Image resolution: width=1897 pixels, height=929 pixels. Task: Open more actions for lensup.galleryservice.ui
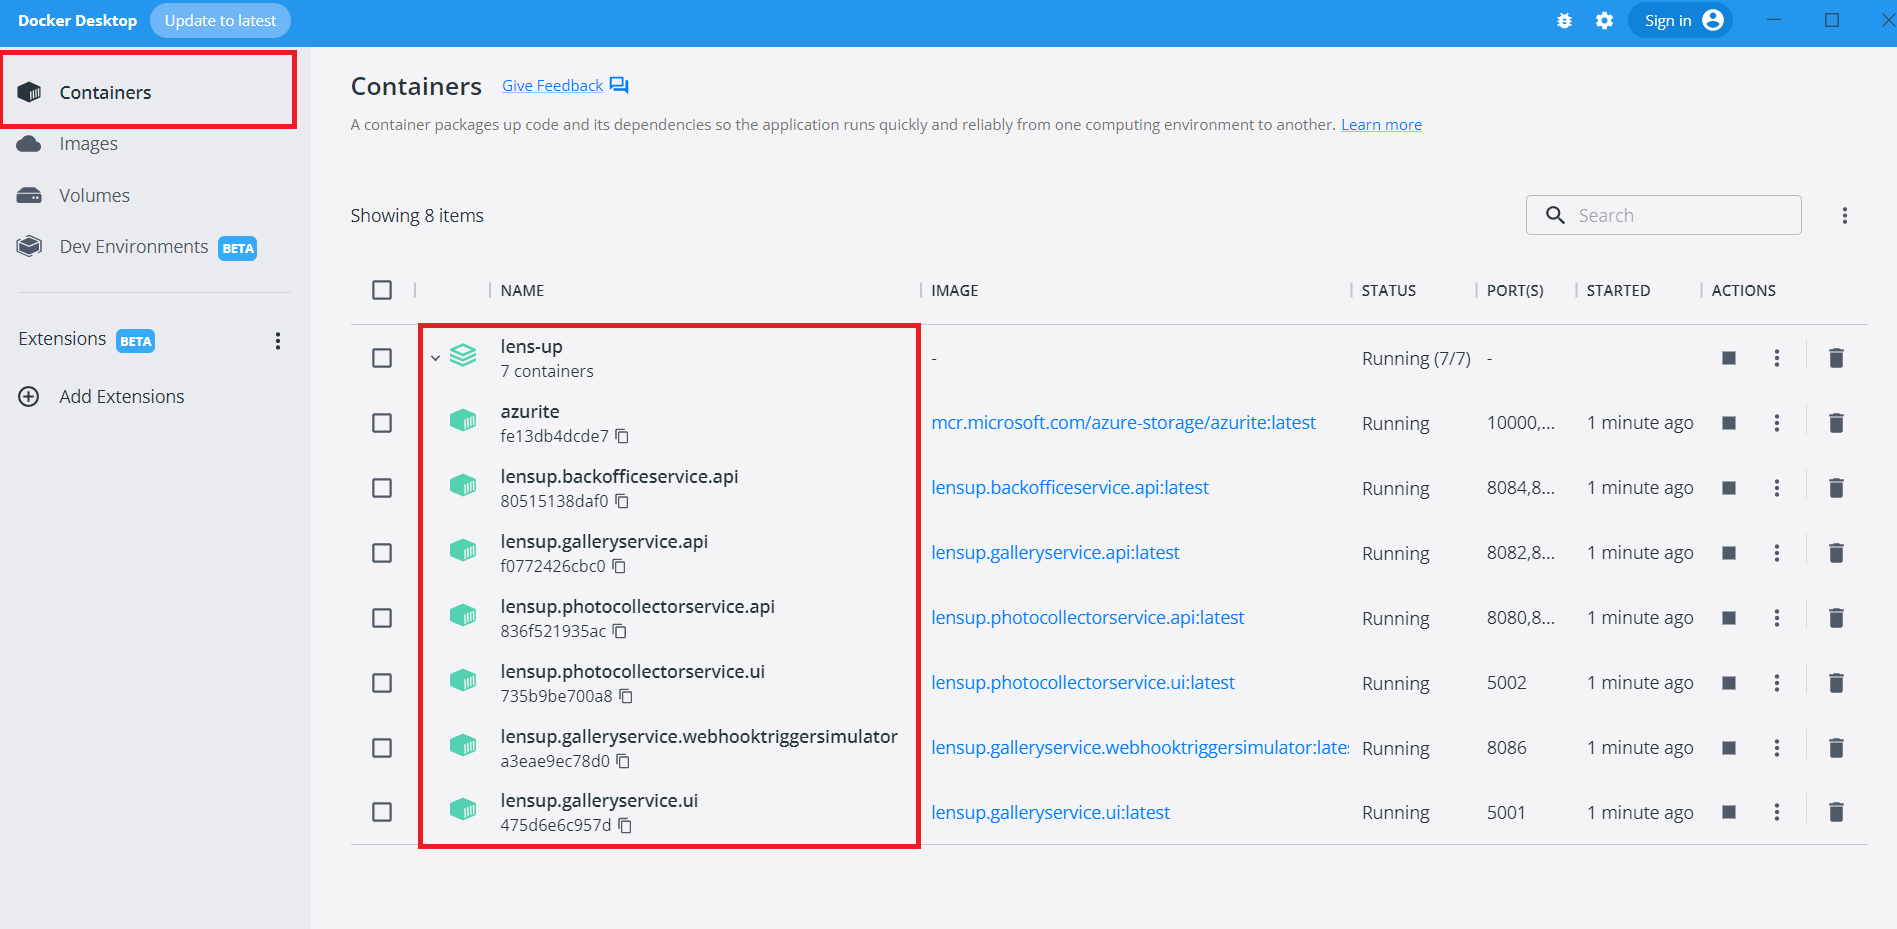(1777, 812)
